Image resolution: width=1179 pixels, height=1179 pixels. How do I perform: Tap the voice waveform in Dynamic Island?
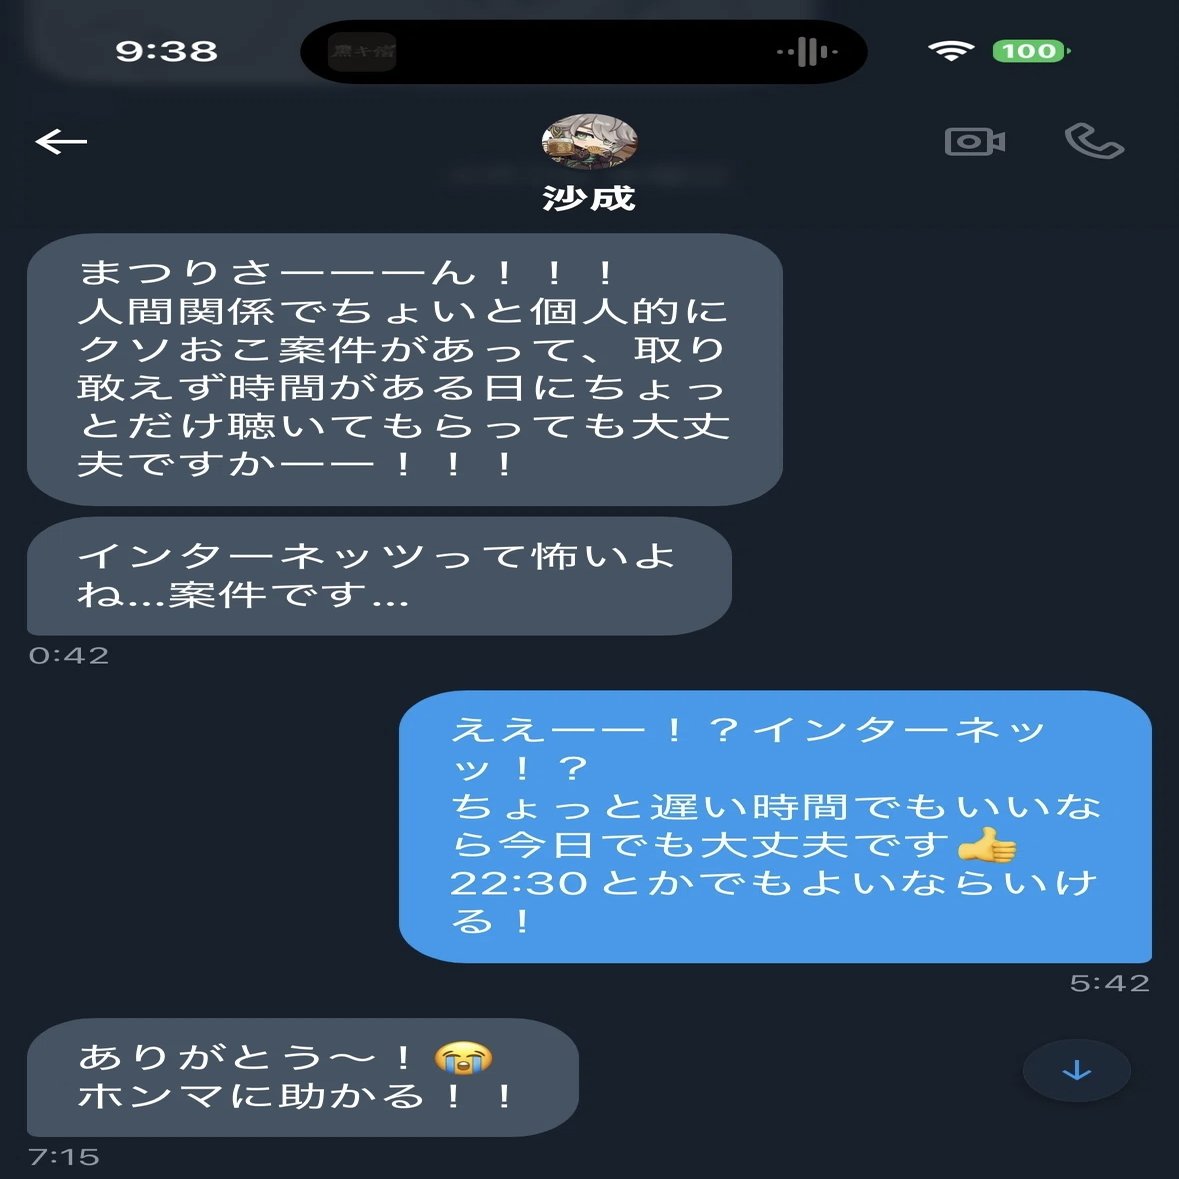(x=807, y=52)
